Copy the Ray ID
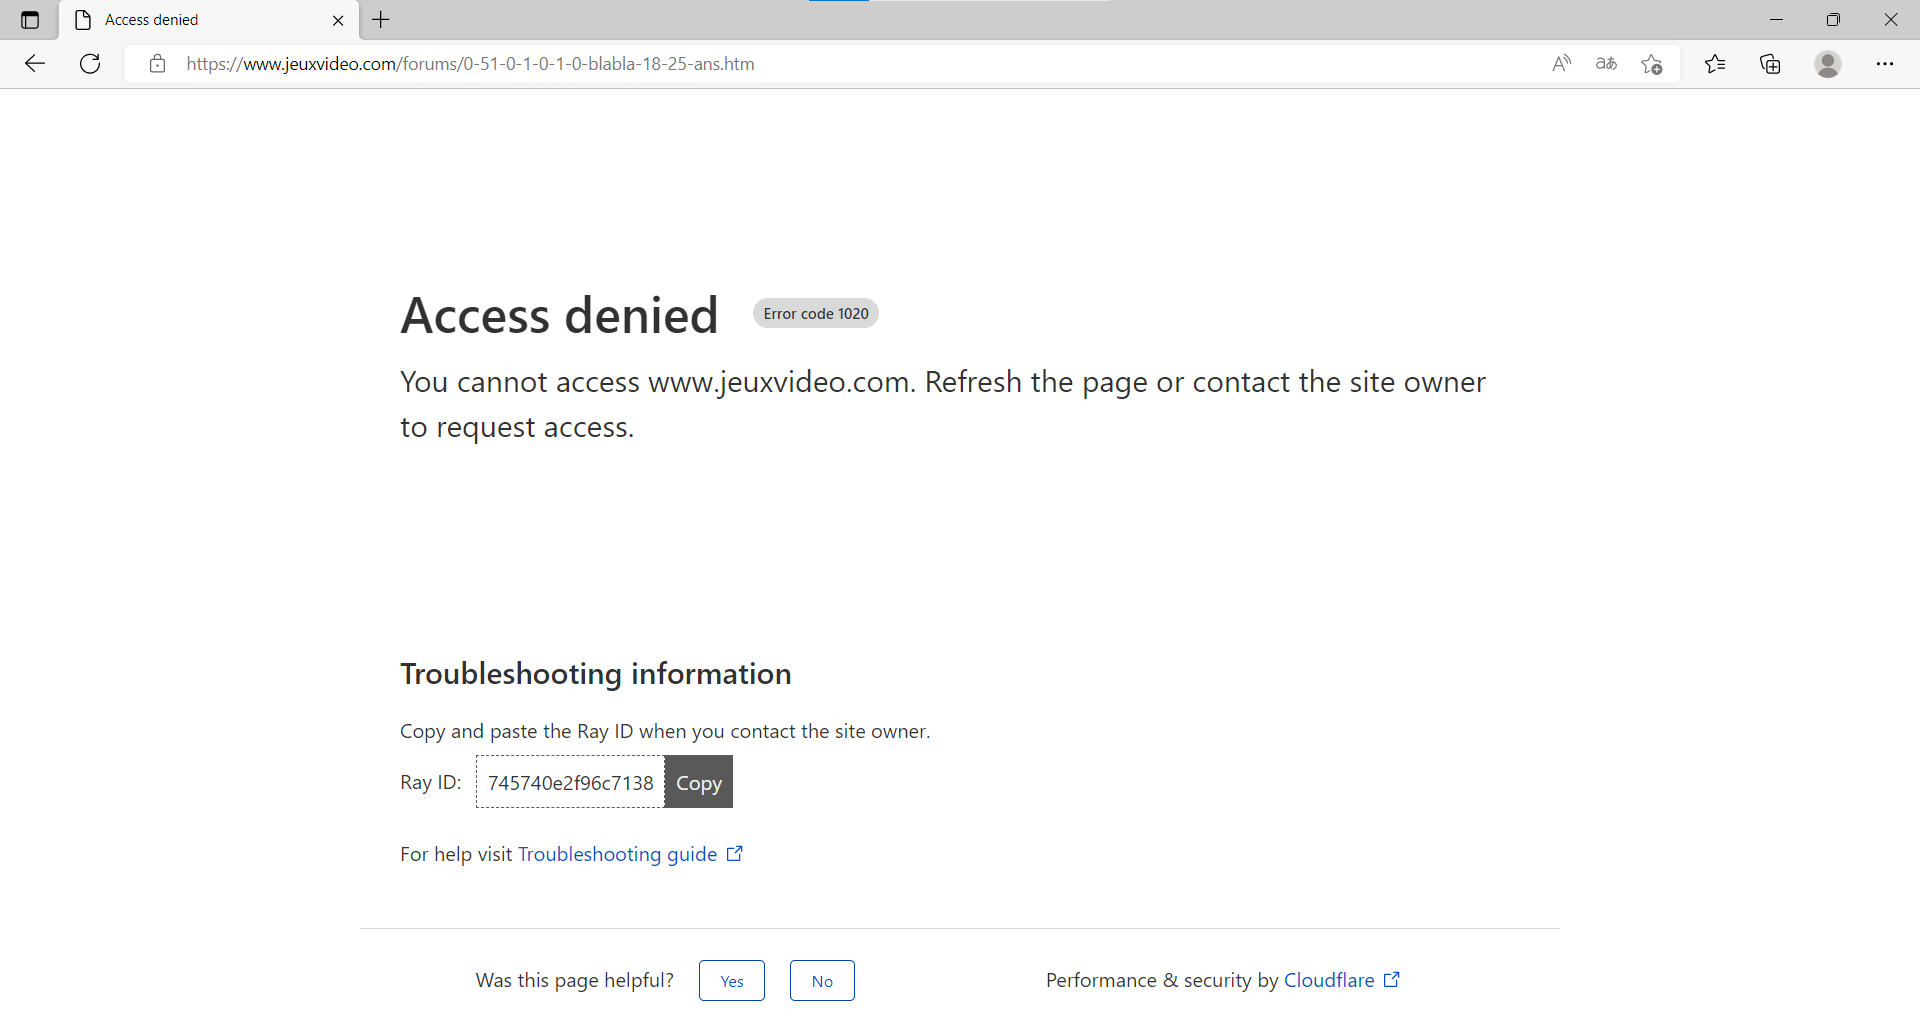 [698, 782]
